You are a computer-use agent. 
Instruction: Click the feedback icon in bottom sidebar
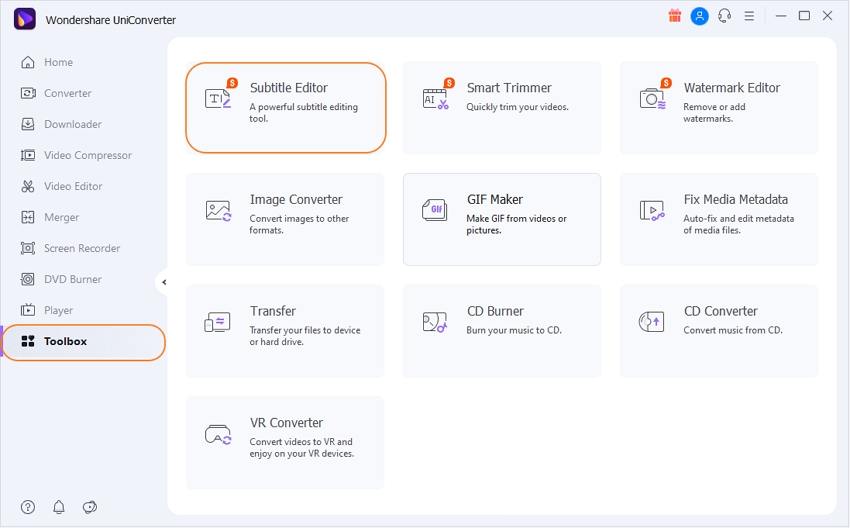coord(90,507)
